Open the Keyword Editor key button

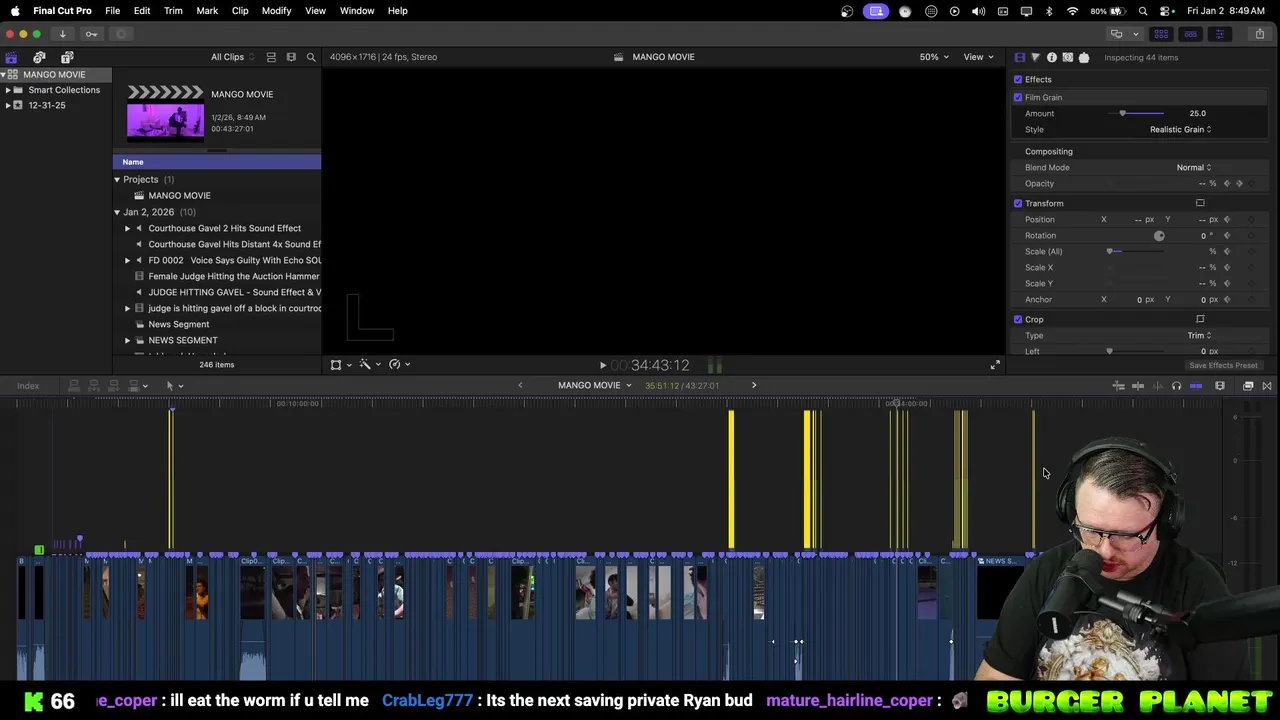pos(91,34)
